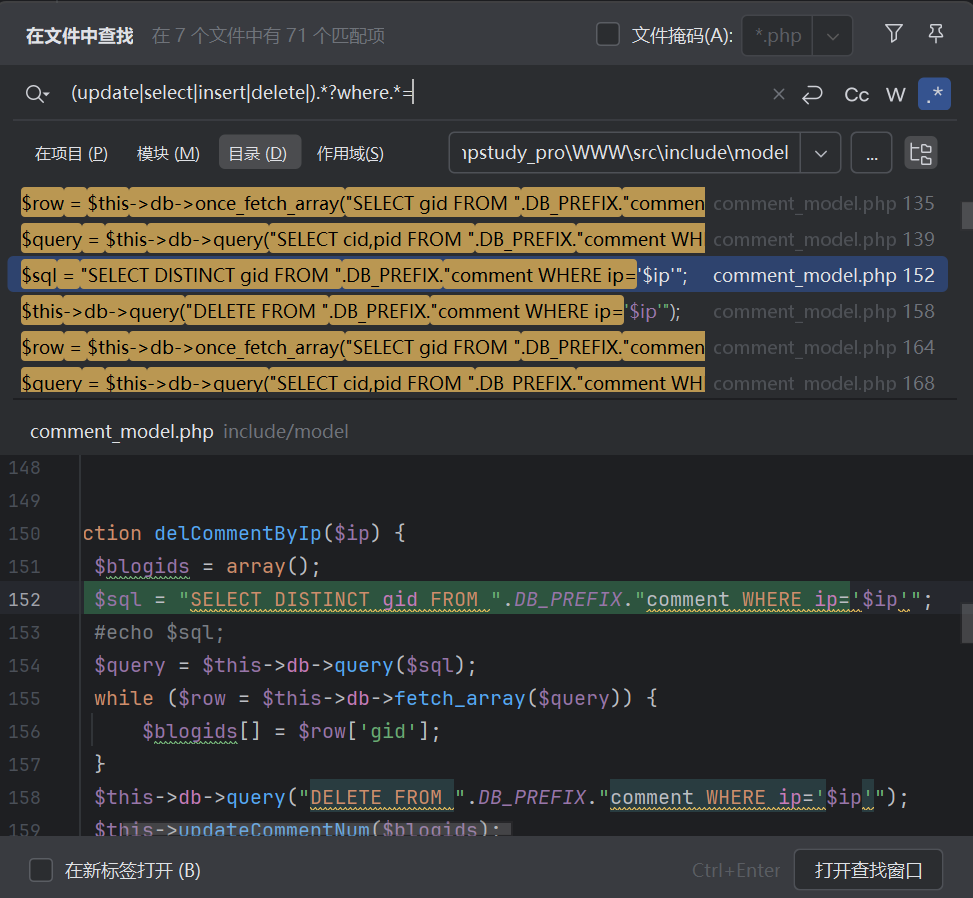Expand the directory path dropdown

coord(820,153)
